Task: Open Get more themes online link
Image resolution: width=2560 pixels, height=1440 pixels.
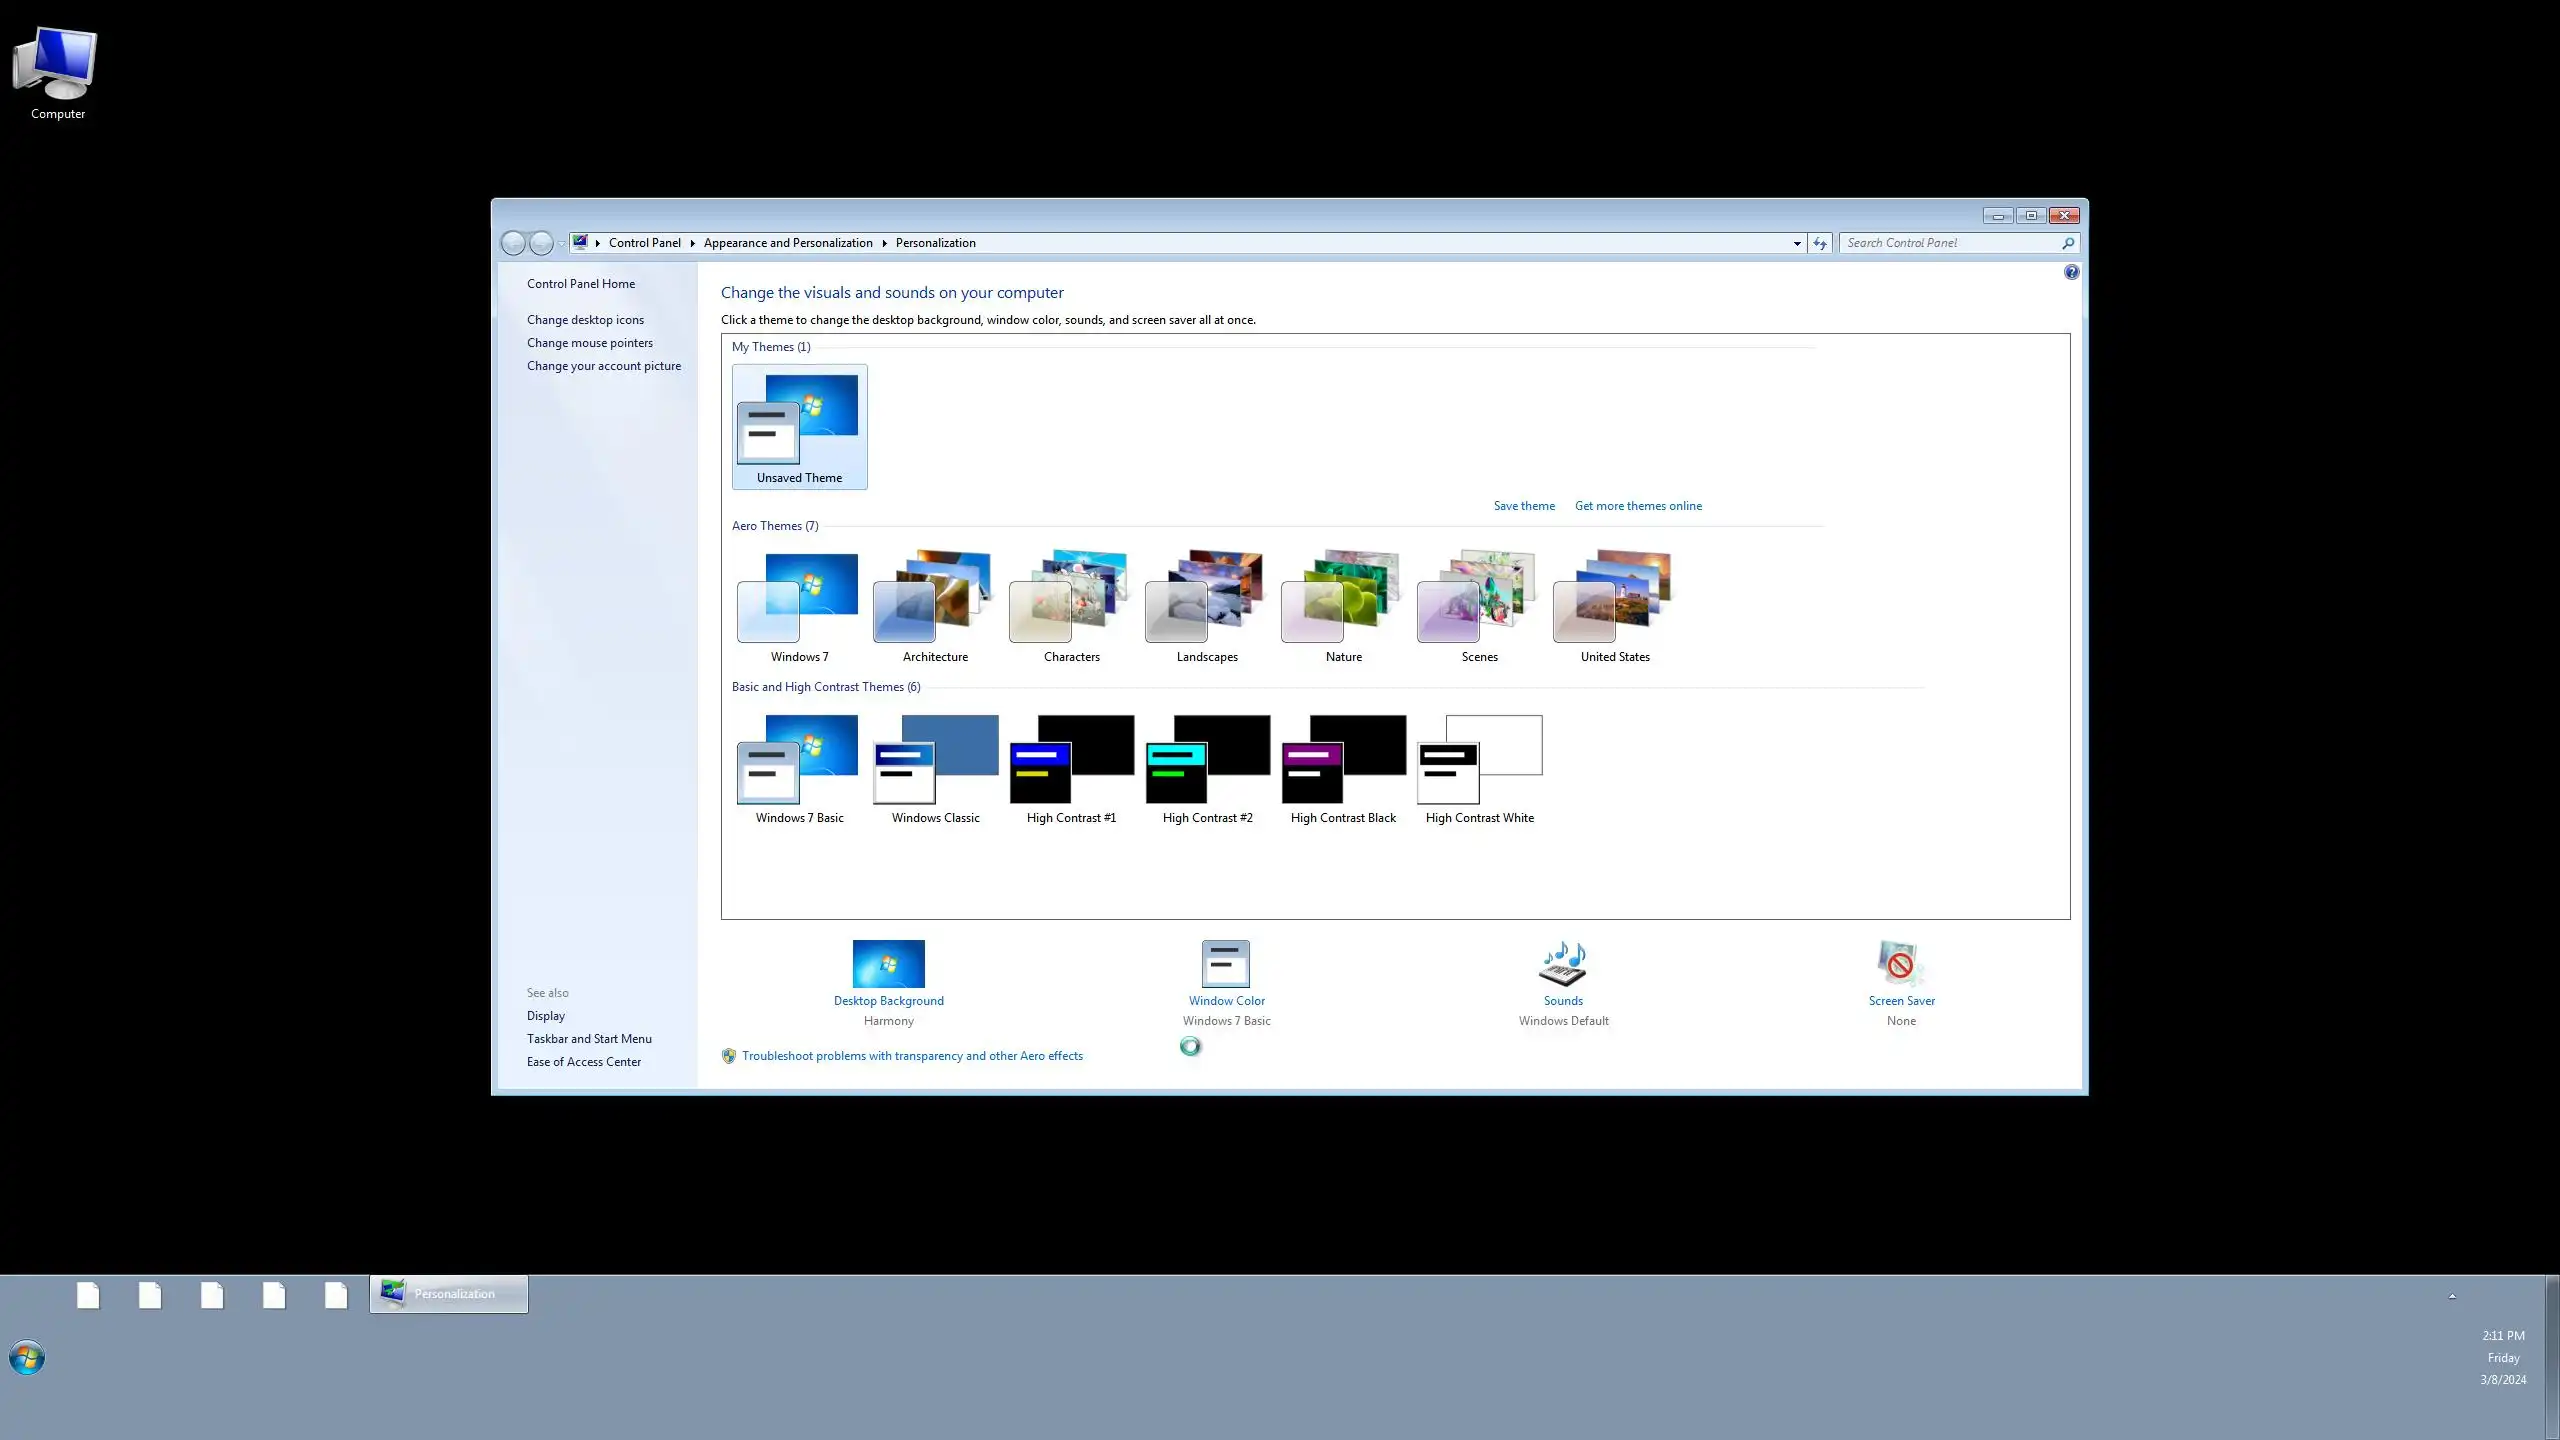Action: (1638, 506)
